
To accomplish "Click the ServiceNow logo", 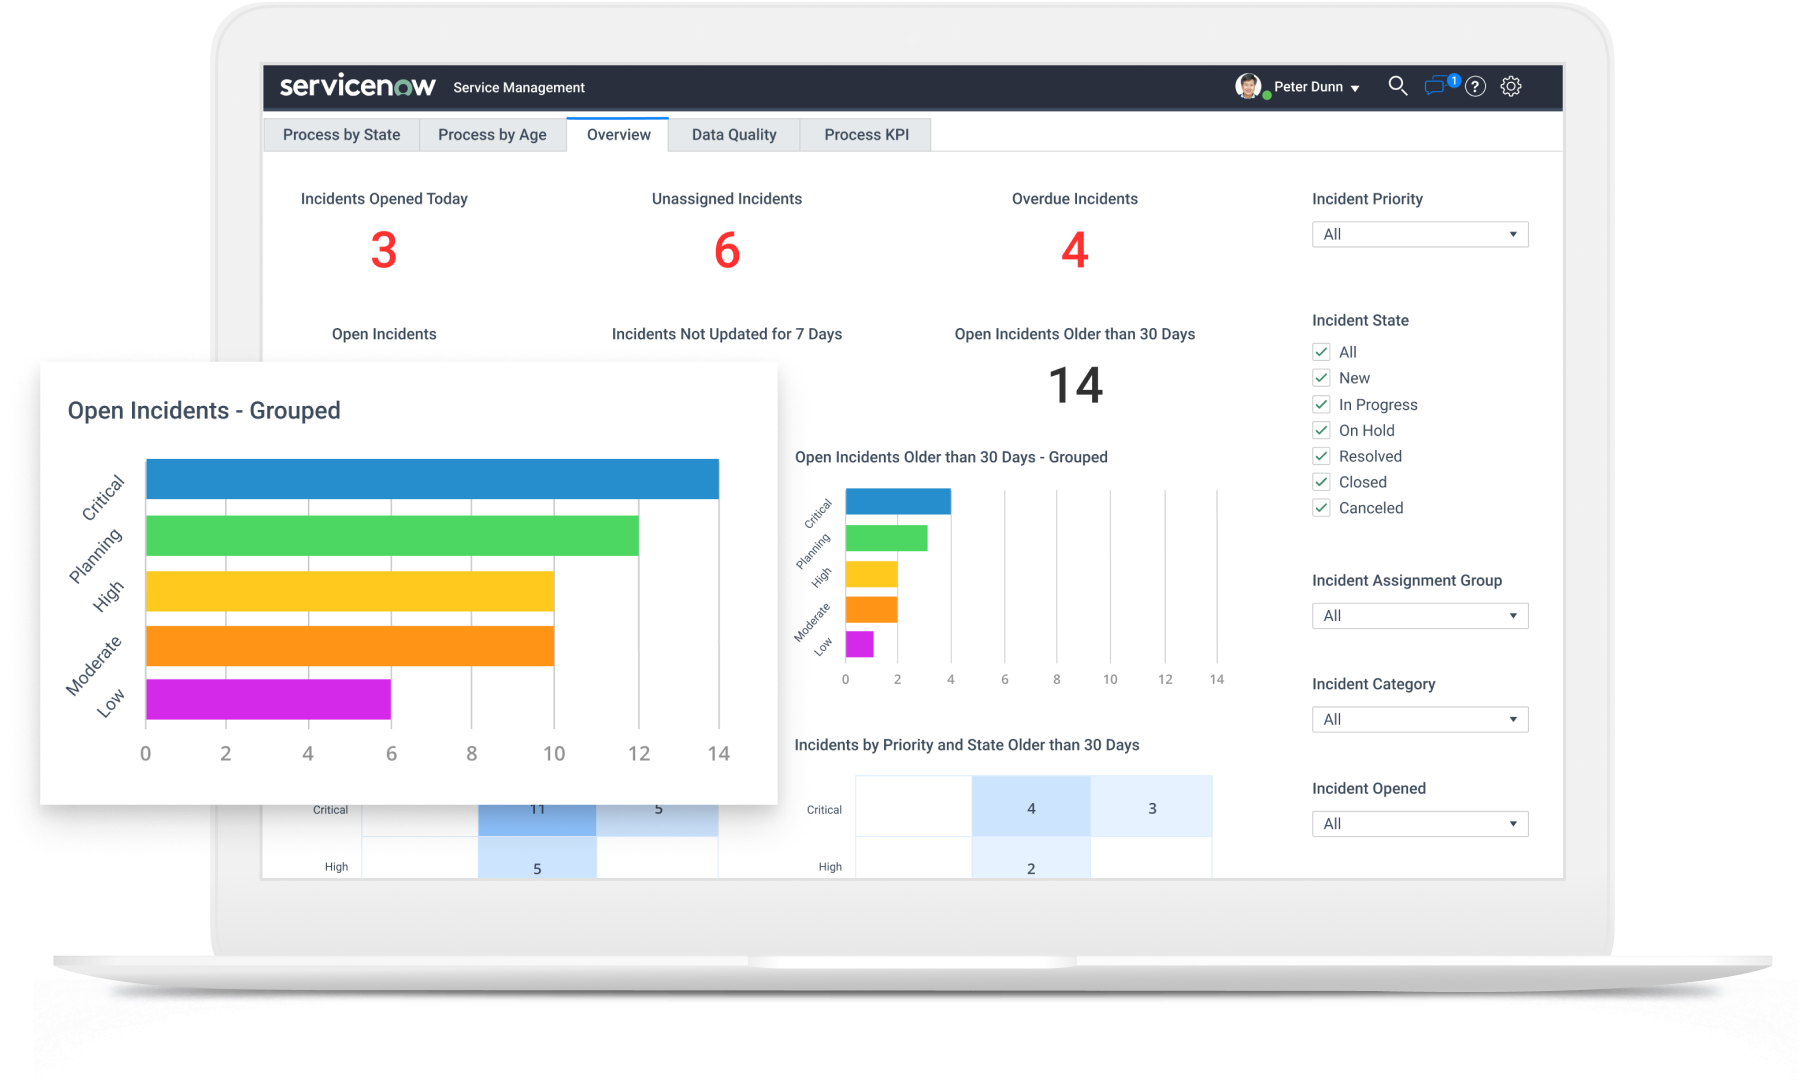I will click(357, 86).
